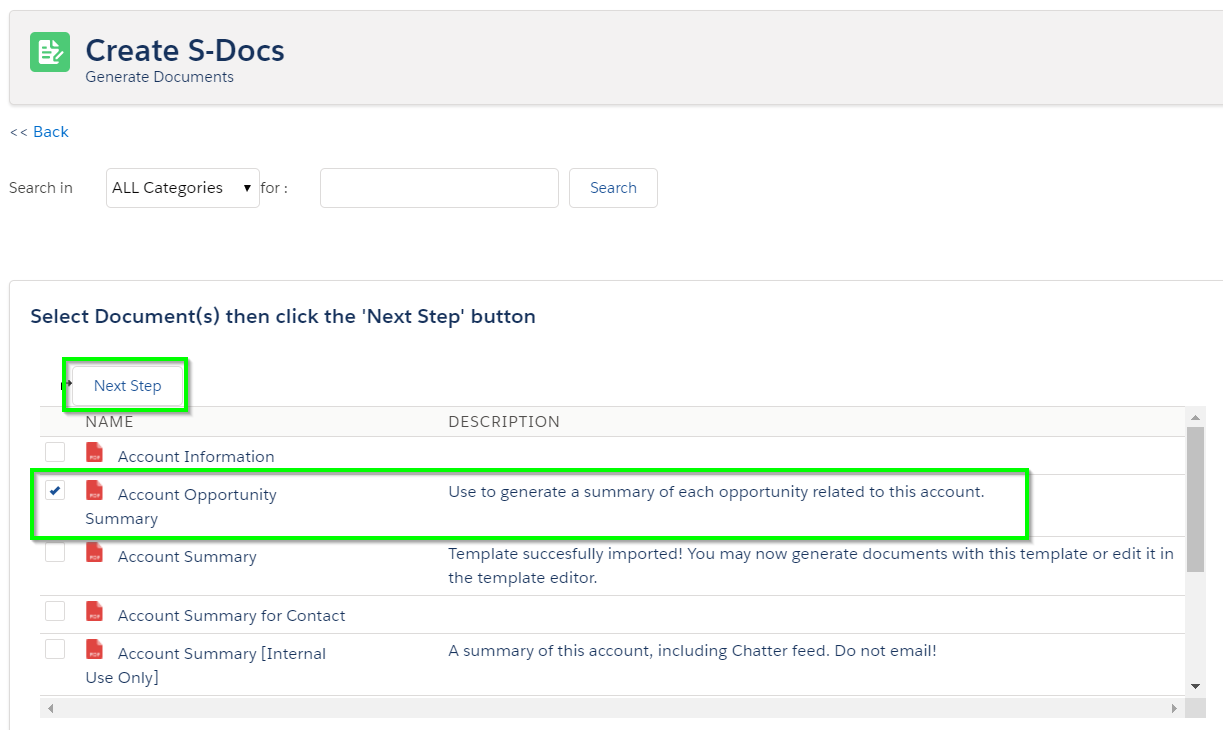Image resolution: width=1223 pixels, height=730 pixels.
Task: Tick the Account Summary checkbox
Action: click(x=55, y=552)
